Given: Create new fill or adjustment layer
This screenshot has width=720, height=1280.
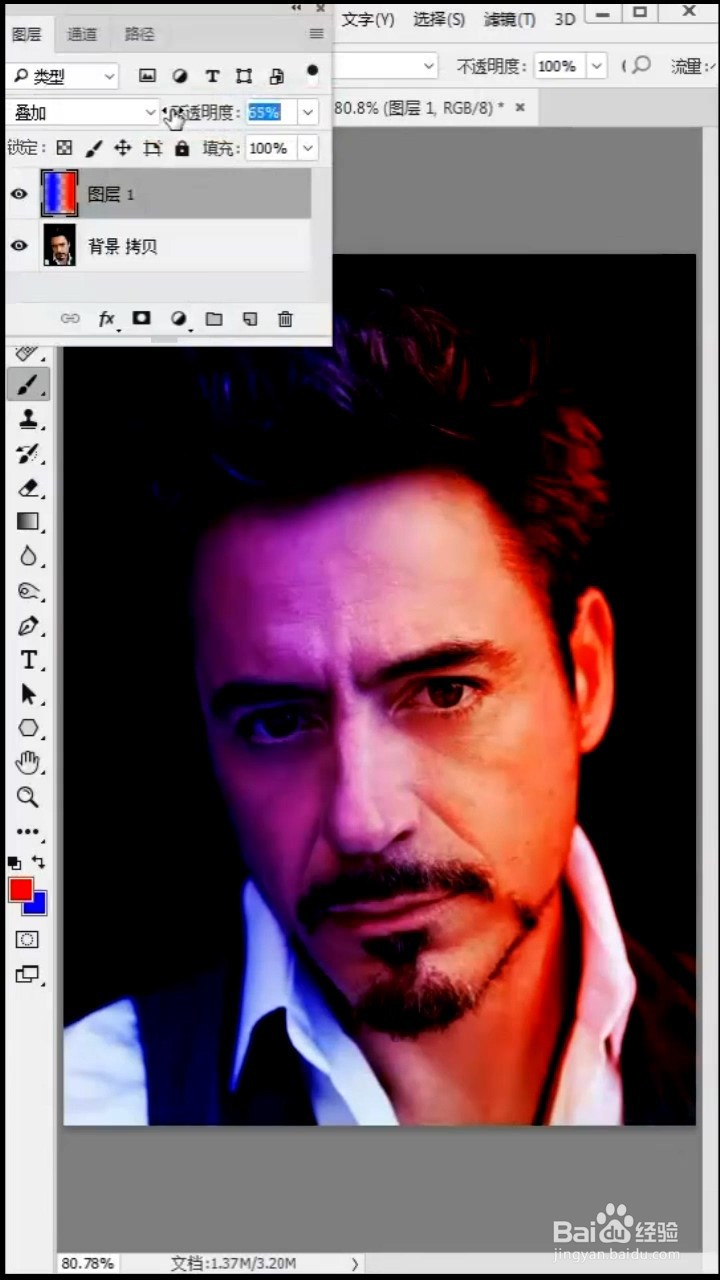Looking at the screenshot, I should coord(179,319).
